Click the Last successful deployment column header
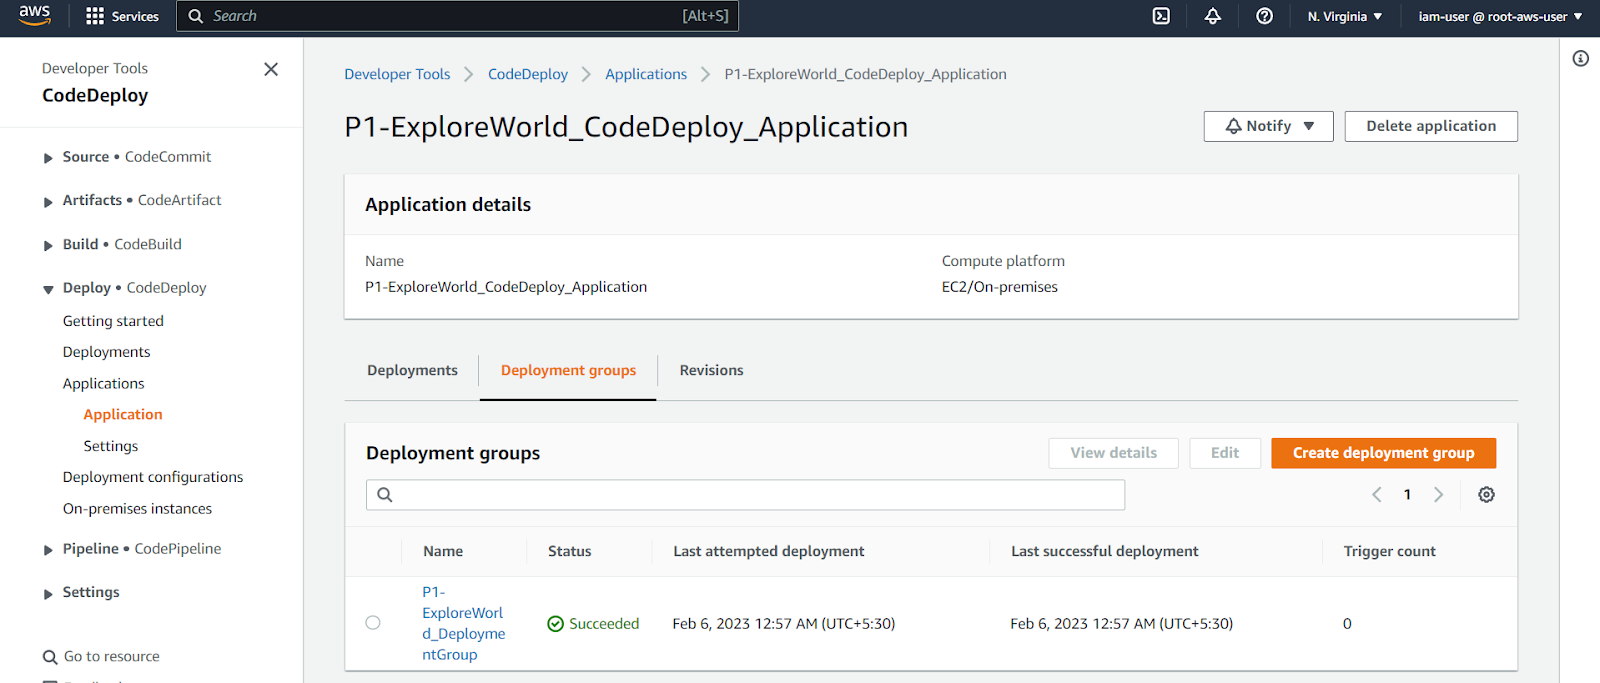This screenshot has height=683, width=1600. click(1104, 551)
